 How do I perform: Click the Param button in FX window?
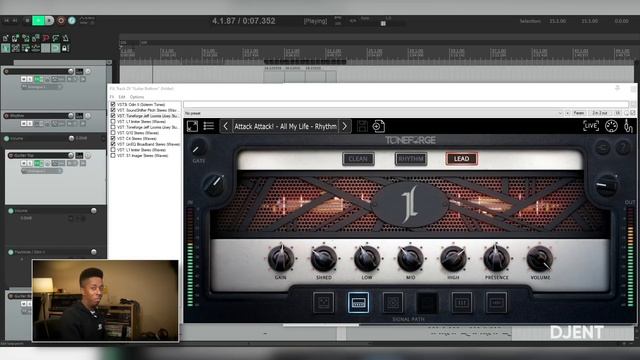[579, 113]
